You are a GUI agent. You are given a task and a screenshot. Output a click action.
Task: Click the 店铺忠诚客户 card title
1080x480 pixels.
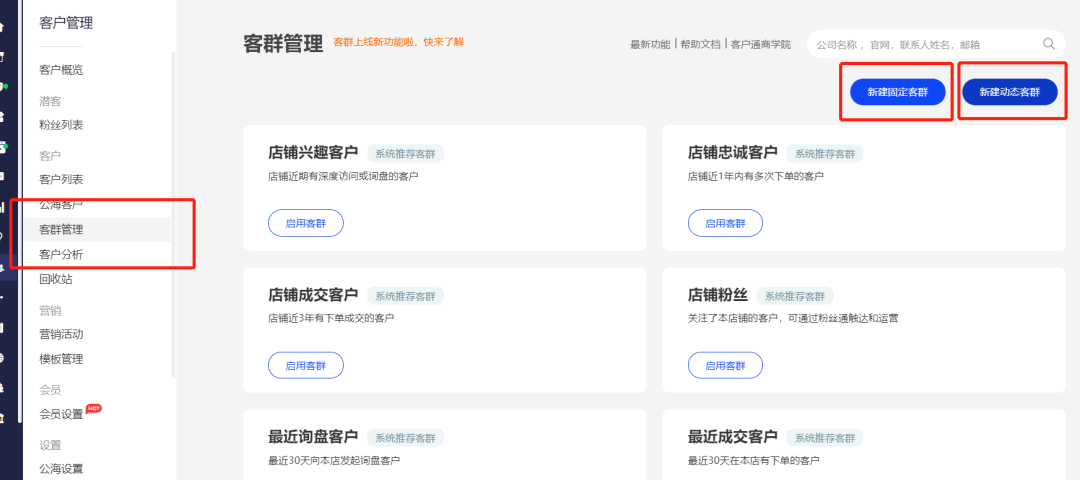click(x=733, y=153)
